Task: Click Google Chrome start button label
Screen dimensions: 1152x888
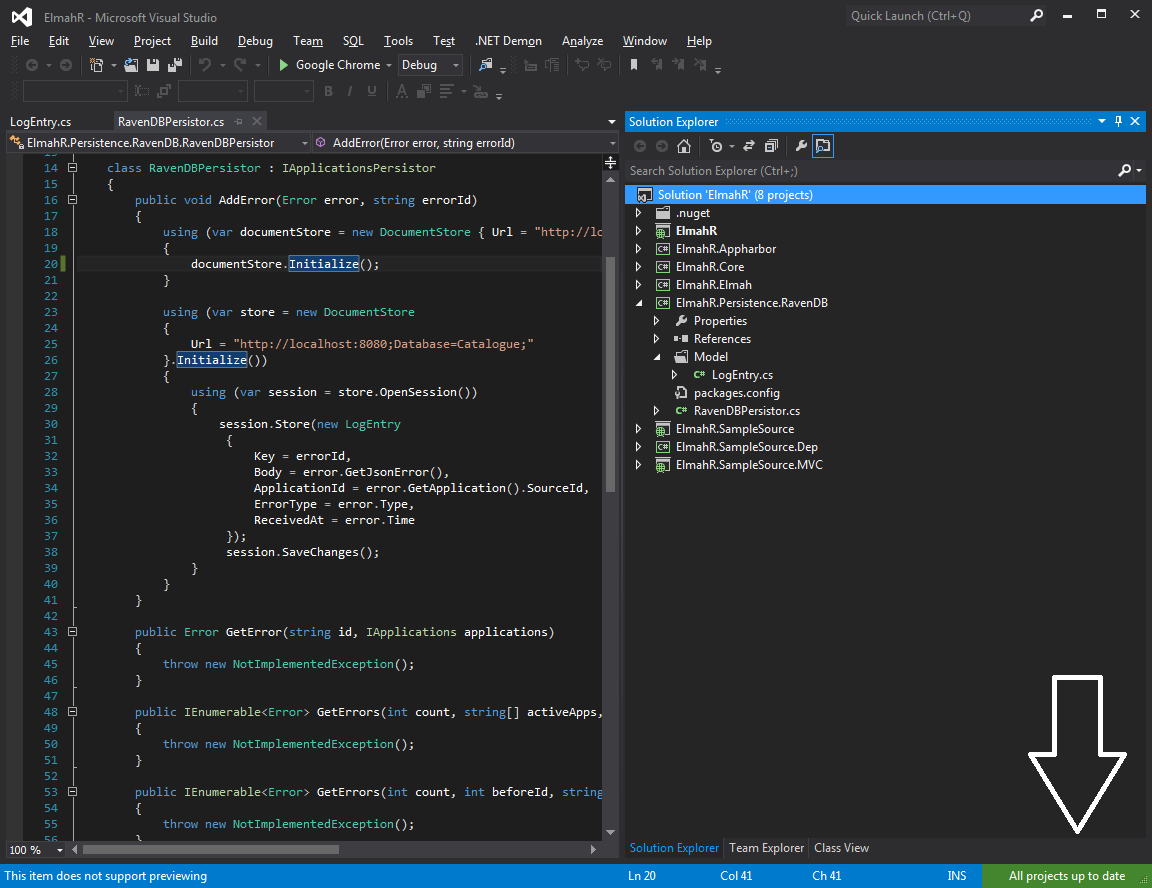Action: [x=338, y=65]
